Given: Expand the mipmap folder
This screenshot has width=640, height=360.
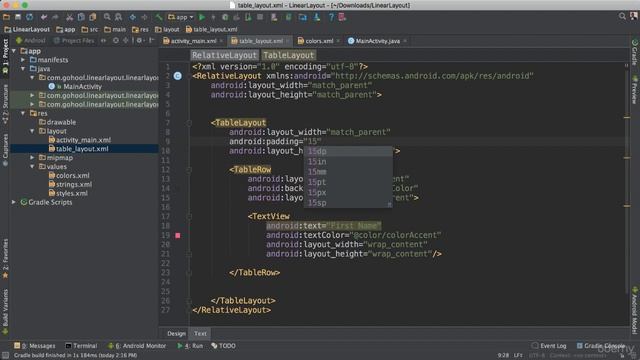Looking at the screenshot, I should (32, 158).
